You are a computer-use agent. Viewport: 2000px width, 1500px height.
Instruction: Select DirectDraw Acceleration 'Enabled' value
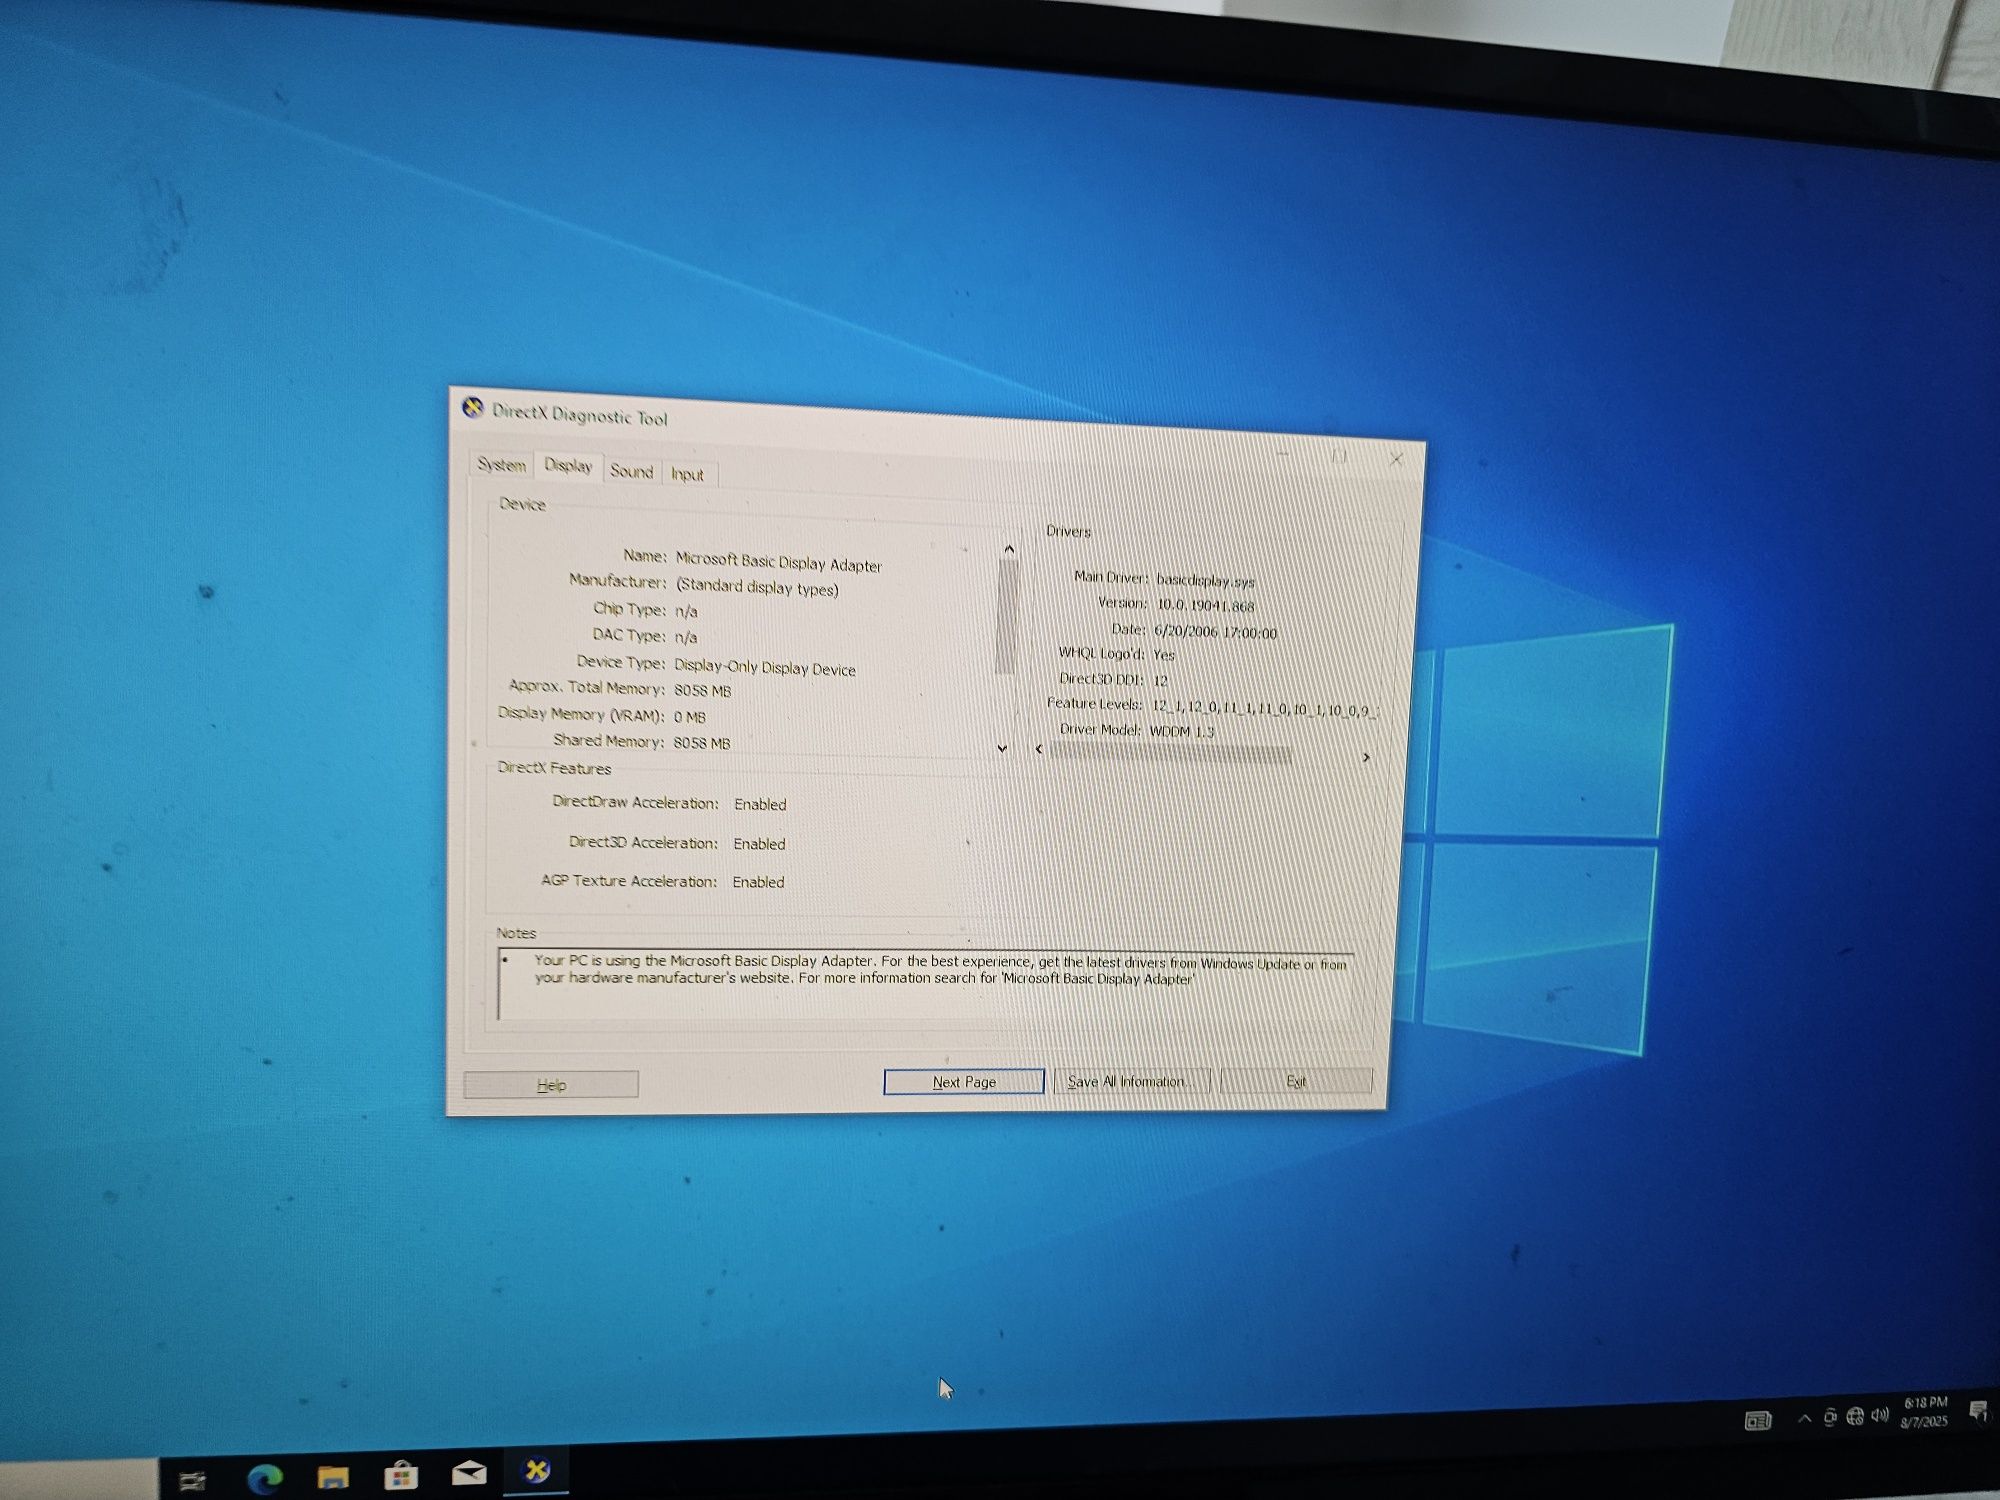coord(760,804)
